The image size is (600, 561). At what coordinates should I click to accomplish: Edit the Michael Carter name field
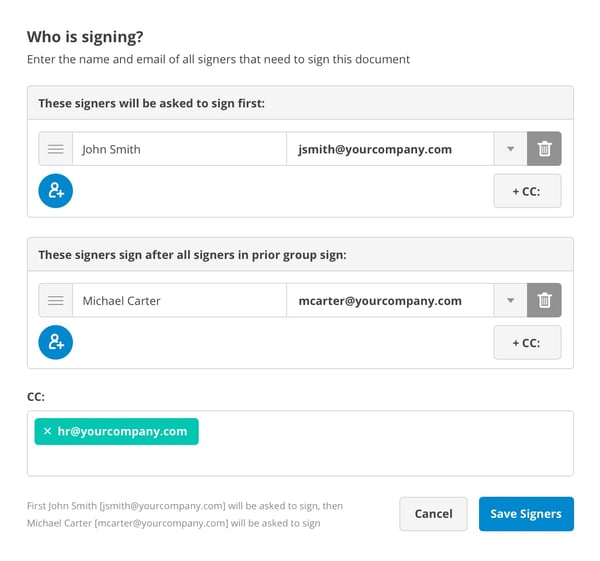coord(180,300)
